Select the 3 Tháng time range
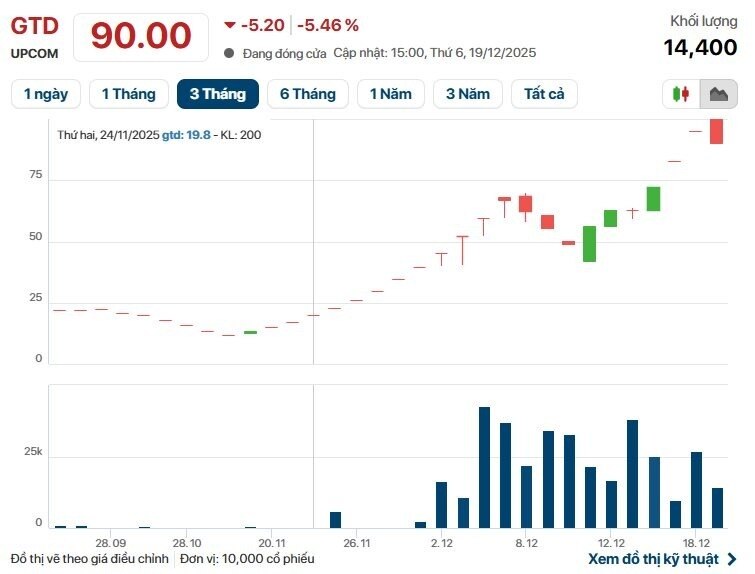755x574 pixels. click(218, 94)
